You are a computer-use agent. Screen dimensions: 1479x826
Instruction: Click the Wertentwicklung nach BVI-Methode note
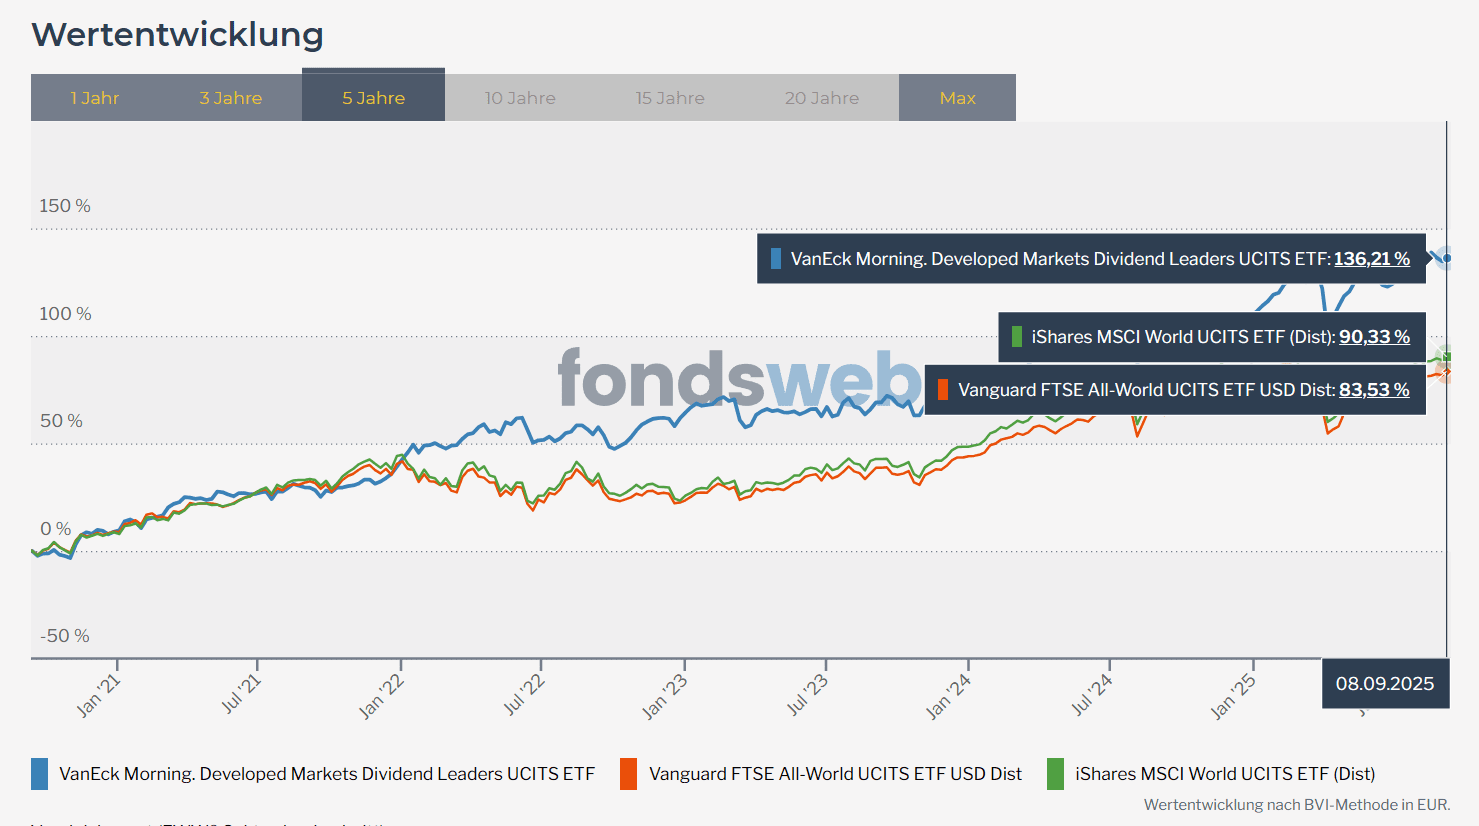(1297, 805)
